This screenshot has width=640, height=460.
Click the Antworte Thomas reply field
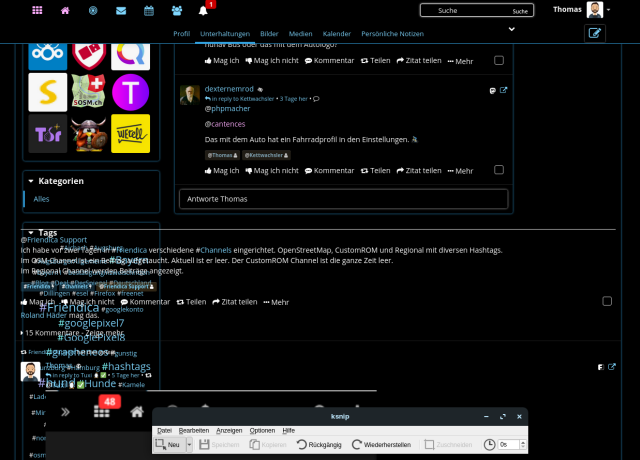tap(343, 199)
